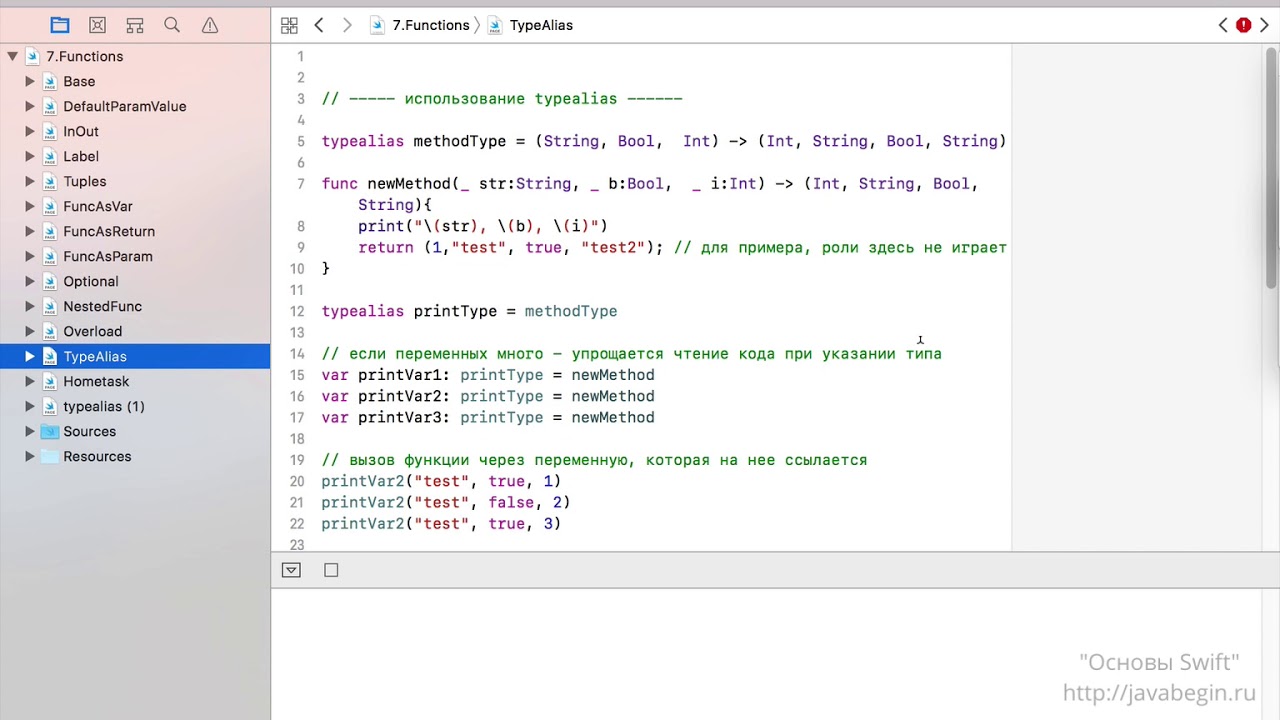Jump to next issue arrow
The height and width of the screenshot is (720, 1280).
pos(1264,25)
